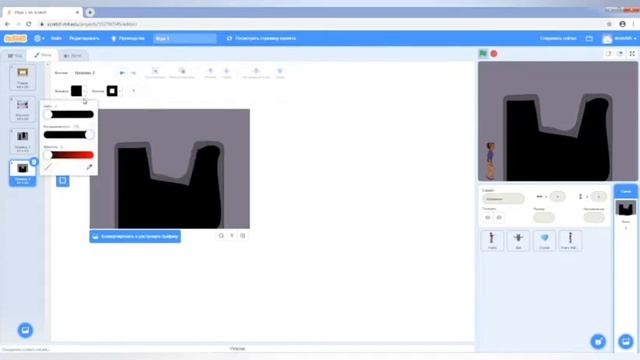The image size is (640, 360).
Task: Click the red stop button
Action: (494, 53)
